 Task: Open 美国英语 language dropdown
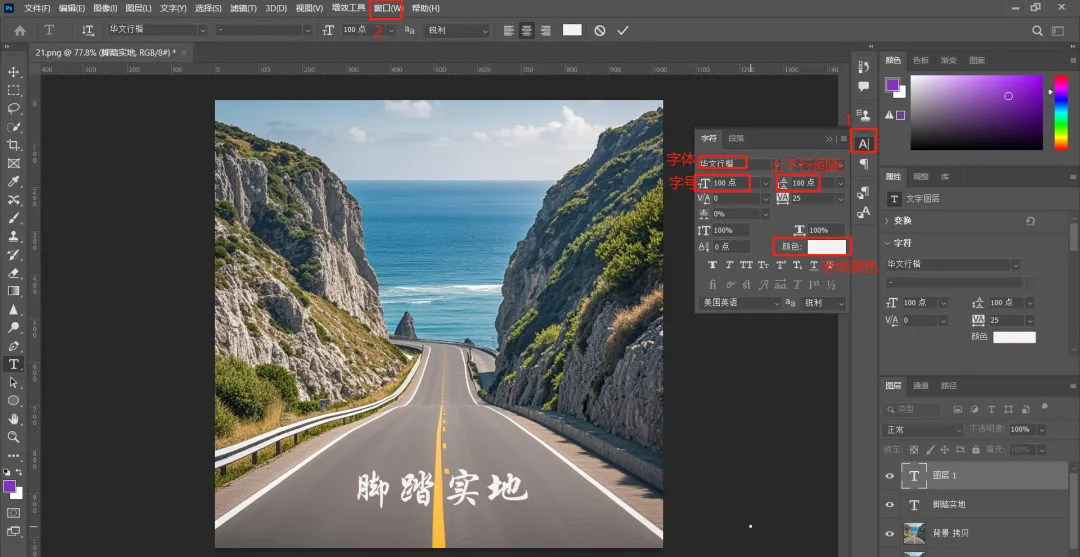click(x=739, y=303)
